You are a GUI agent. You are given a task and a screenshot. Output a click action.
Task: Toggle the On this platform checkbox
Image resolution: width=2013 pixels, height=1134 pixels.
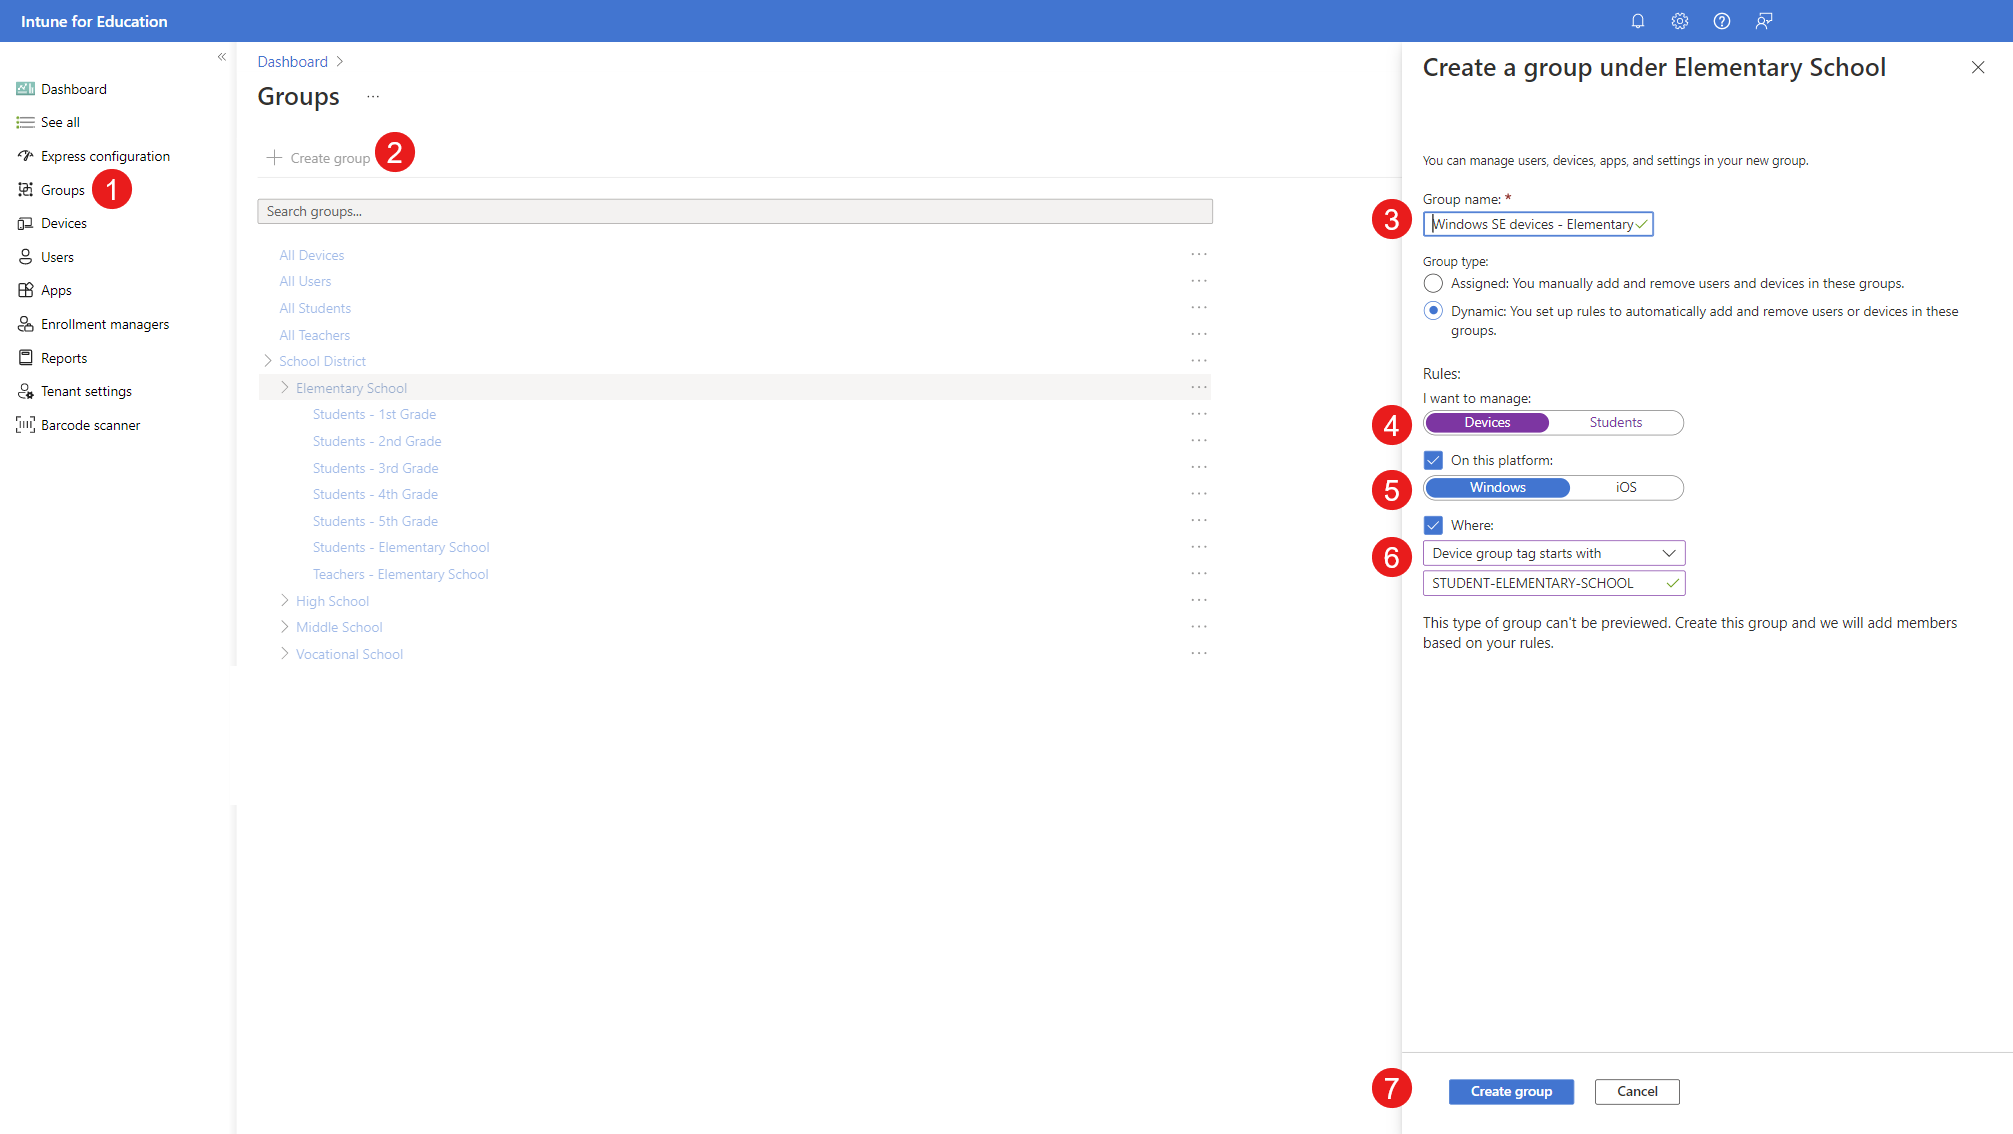coord(1434,459)
